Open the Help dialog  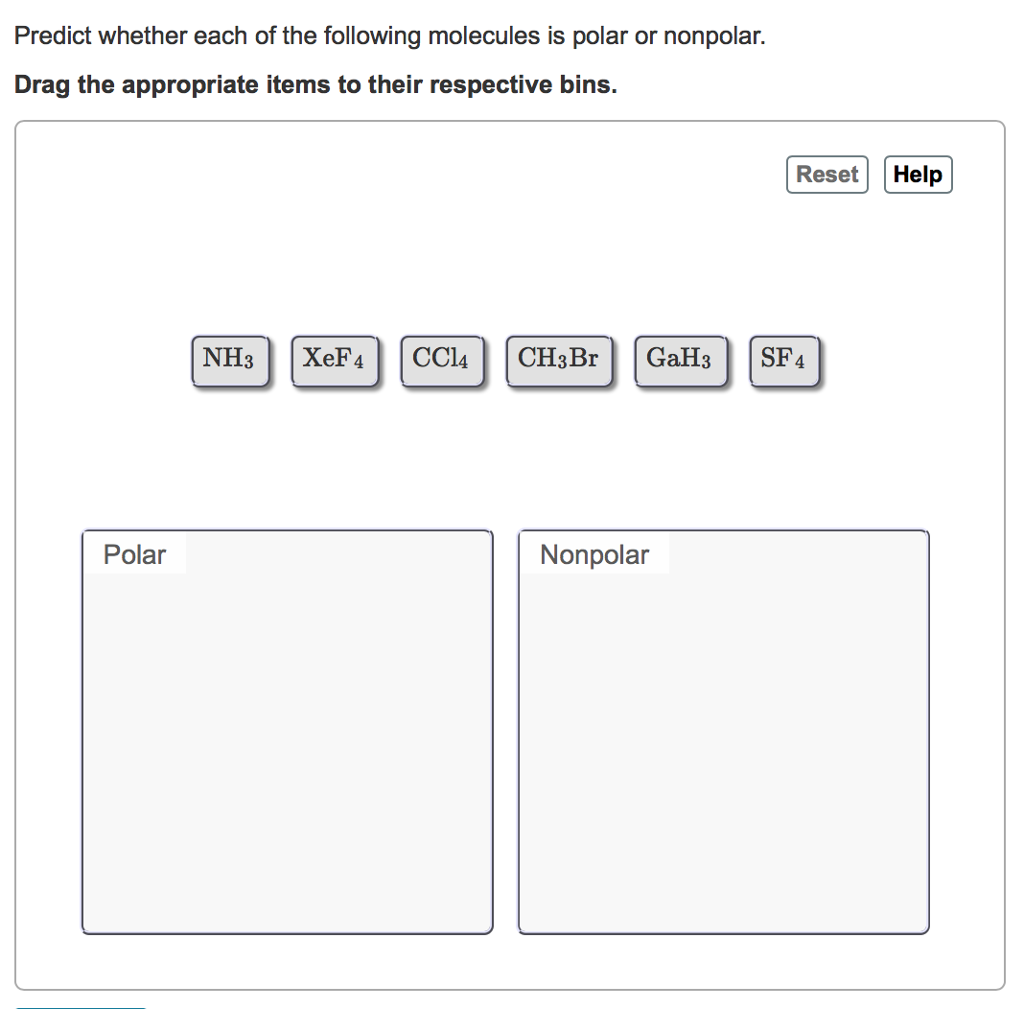(x=917, y=174)
